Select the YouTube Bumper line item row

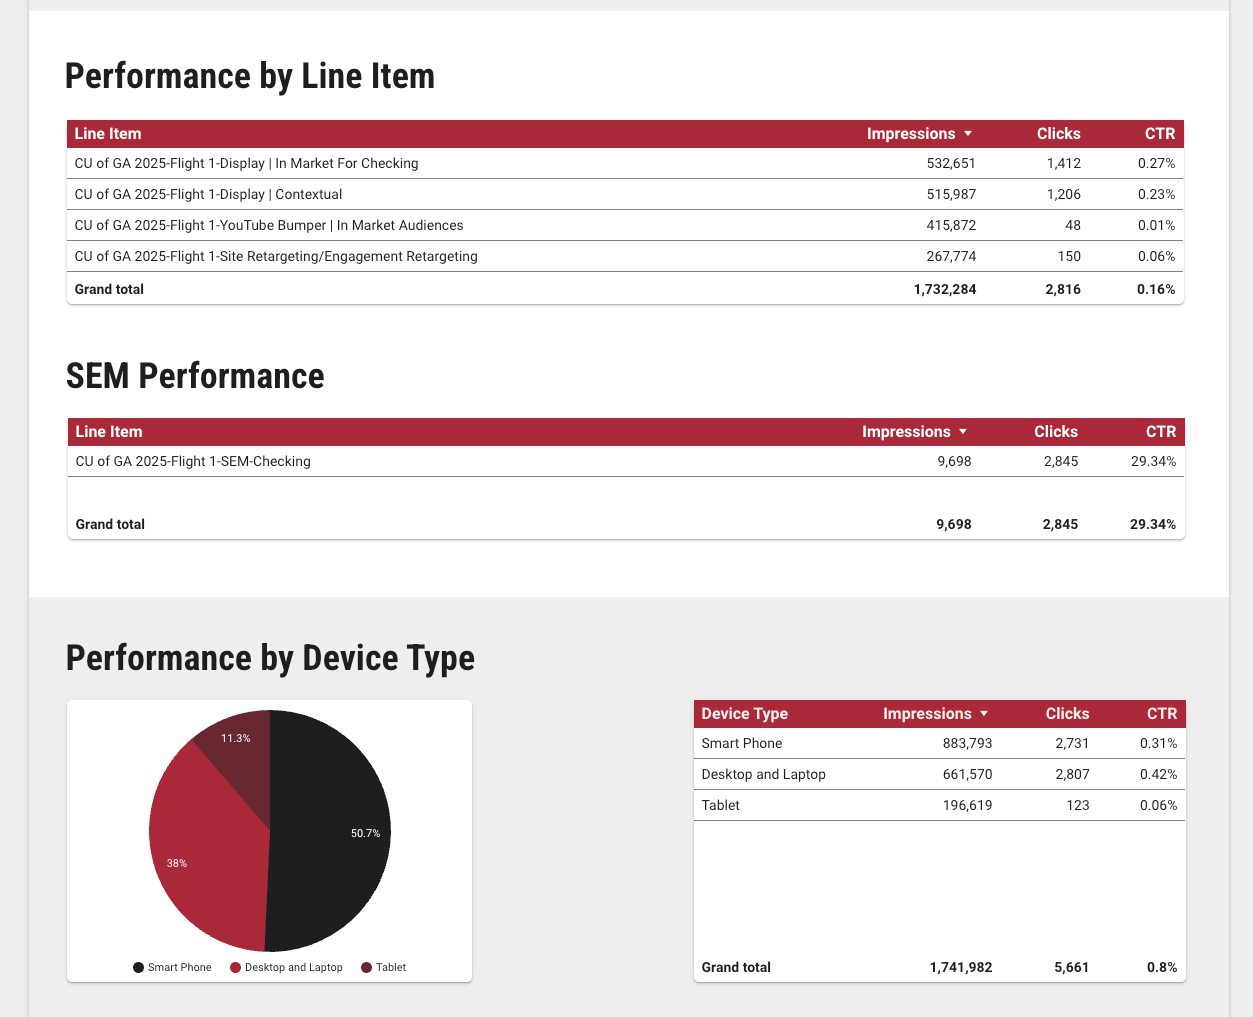[x=269, y=225]
